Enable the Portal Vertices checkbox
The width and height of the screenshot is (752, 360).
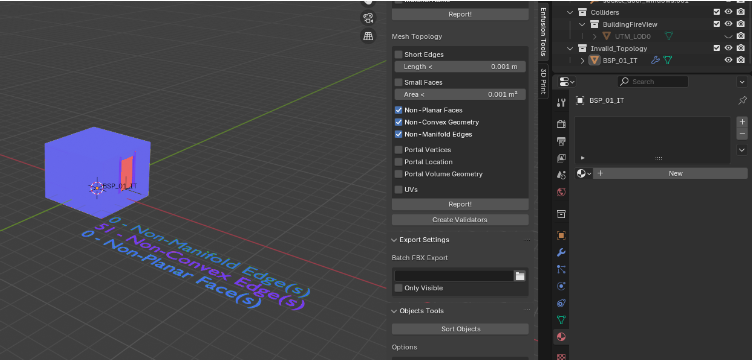click(398, 150)
